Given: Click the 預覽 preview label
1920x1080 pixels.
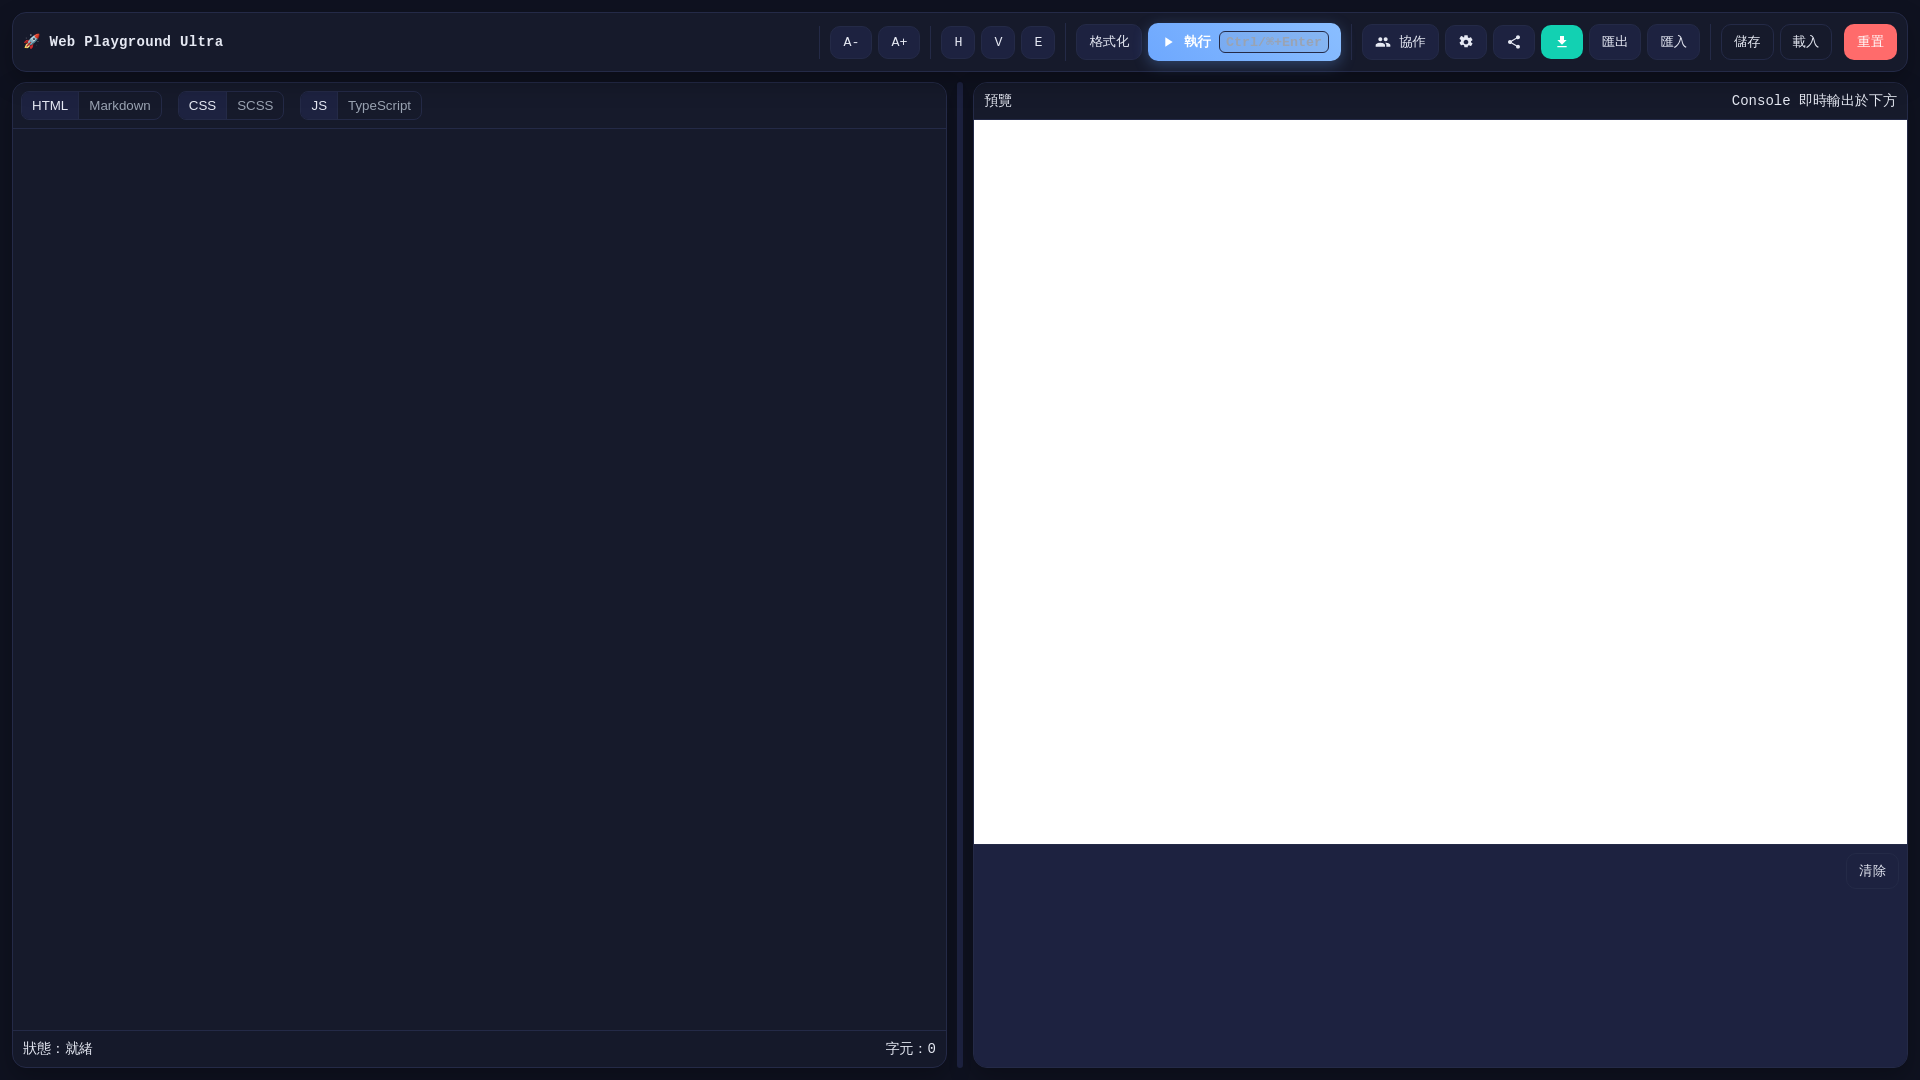Looking at the screenshot, I should coord(998,101).
